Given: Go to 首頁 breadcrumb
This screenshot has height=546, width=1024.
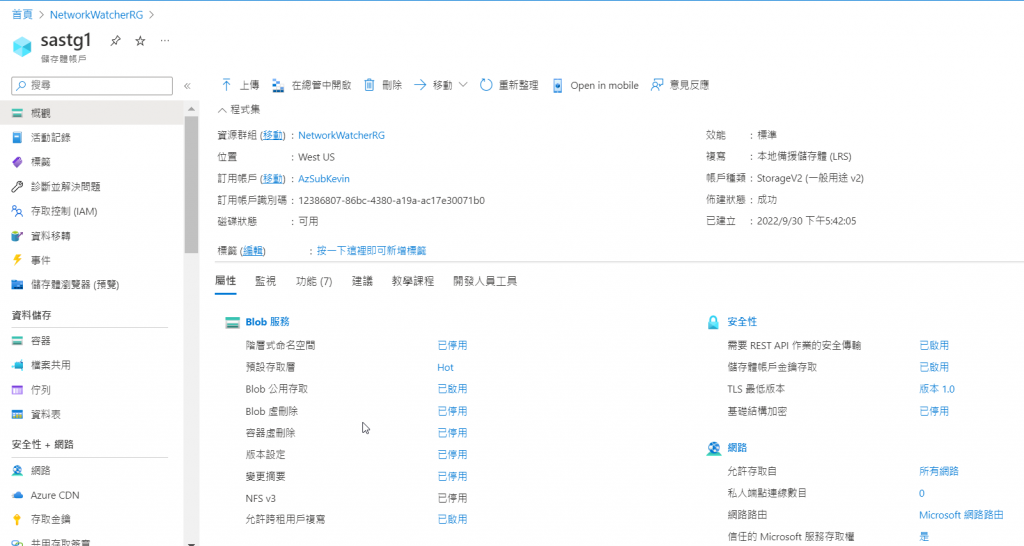Looking at the screenshot, I should (22, 14).
